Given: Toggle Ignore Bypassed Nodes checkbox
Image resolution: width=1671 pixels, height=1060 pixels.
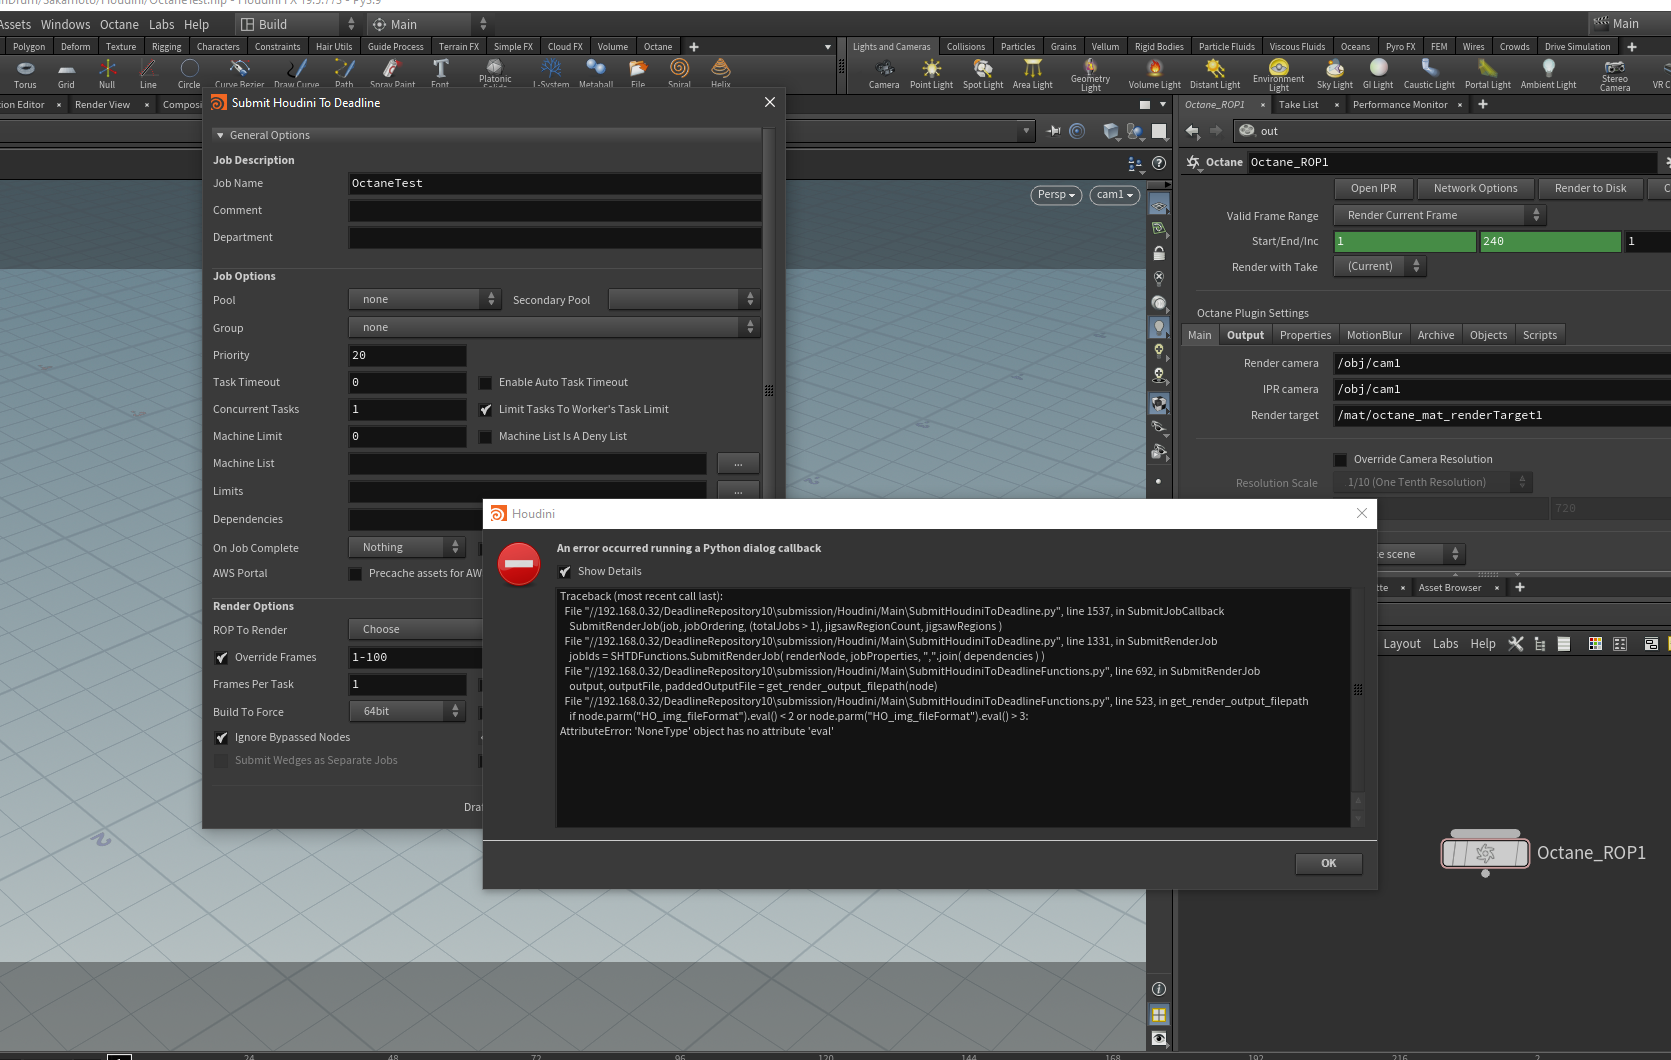Looking at the screenshot, I should (222, 737).
